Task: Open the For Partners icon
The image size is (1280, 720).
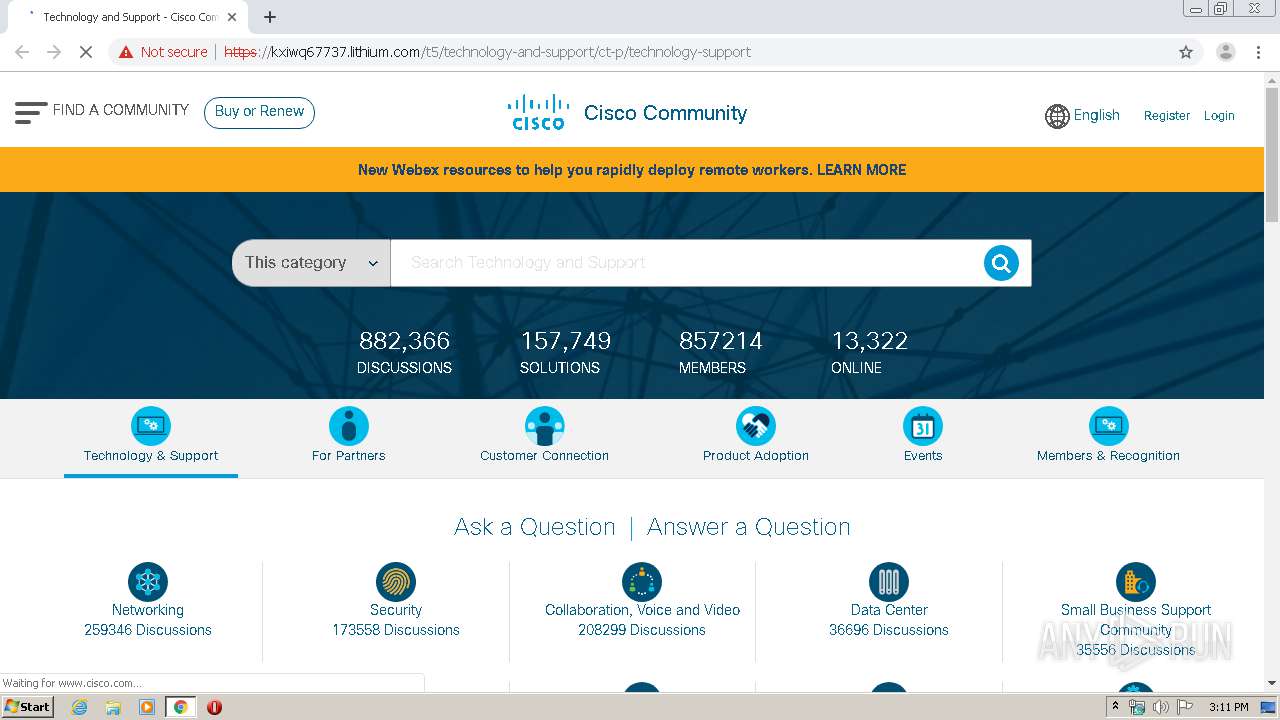Action: point(348,426)
